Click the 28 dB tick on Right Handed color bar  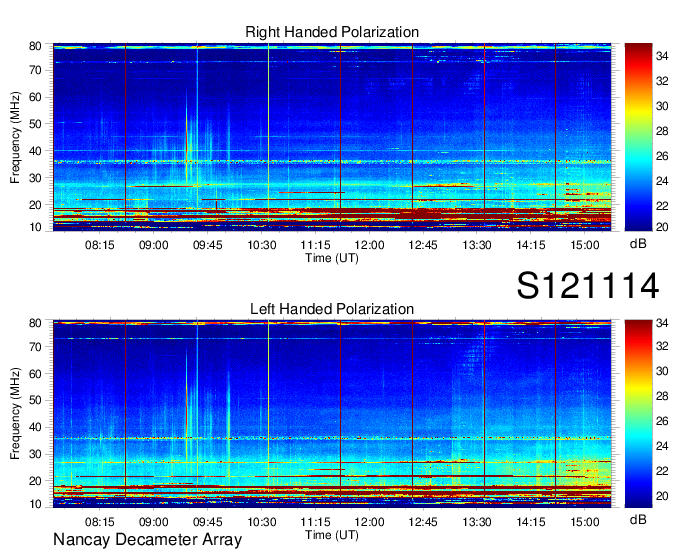coord(662,131)
